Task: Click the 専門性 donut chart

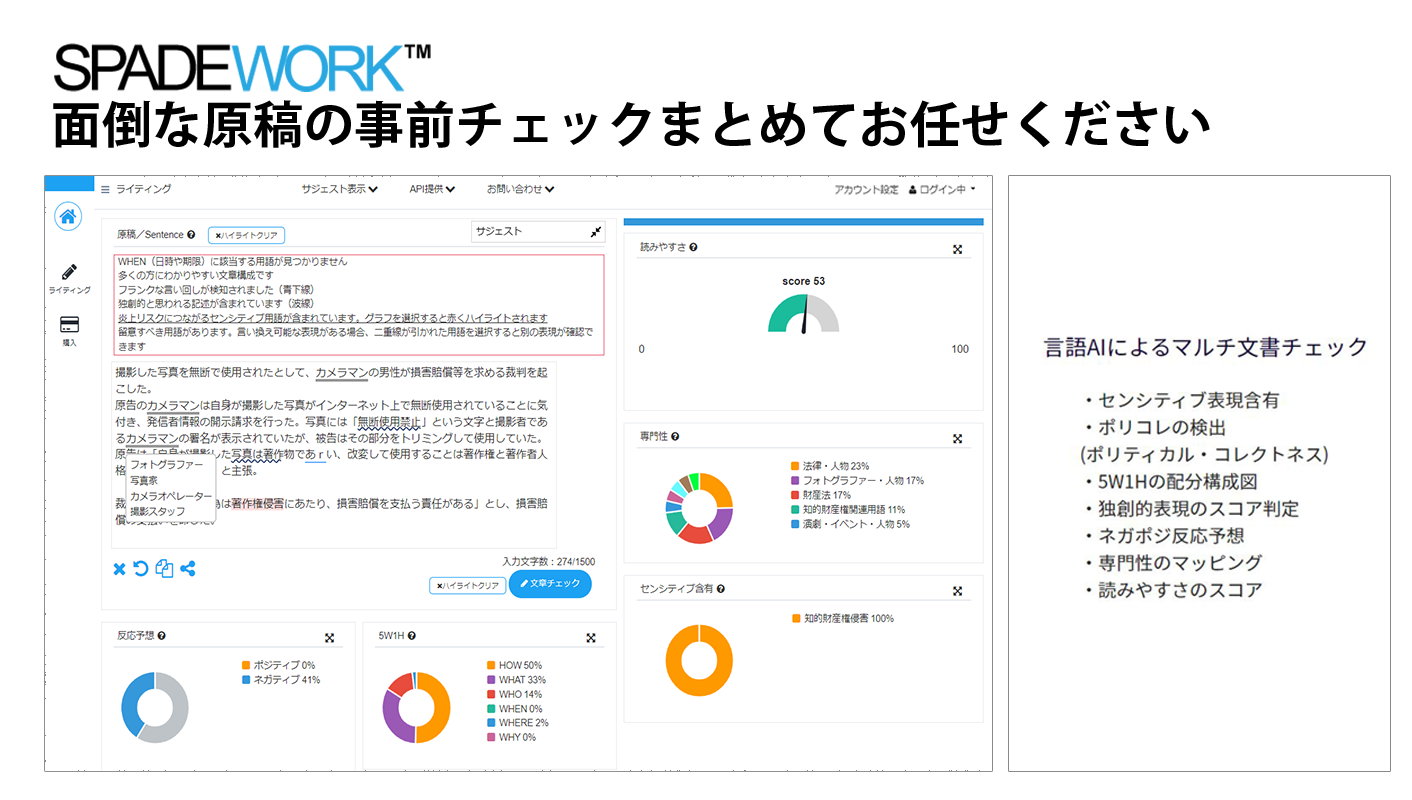Action: coord(699,509)
